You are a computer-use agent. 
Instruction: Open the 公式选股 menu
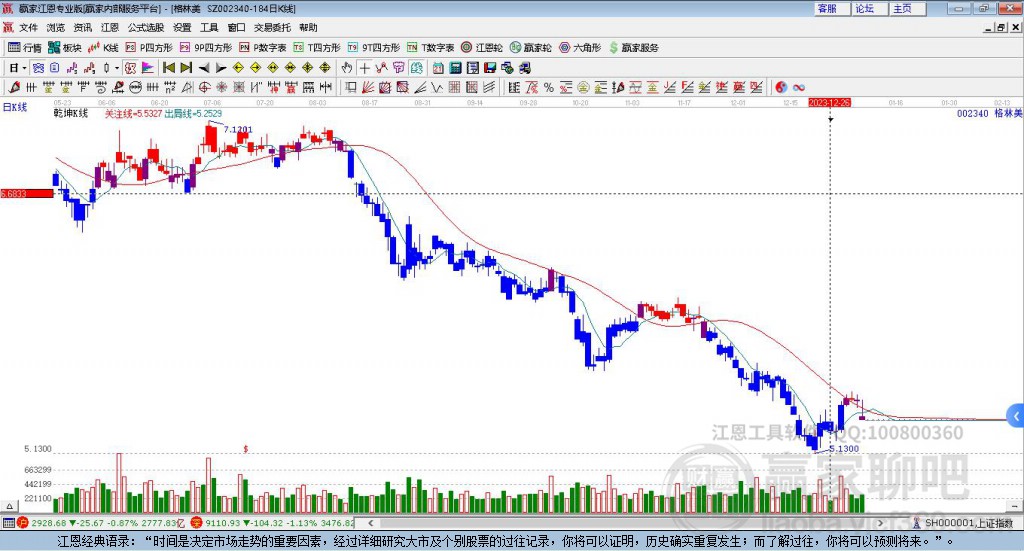pos(146,27)
